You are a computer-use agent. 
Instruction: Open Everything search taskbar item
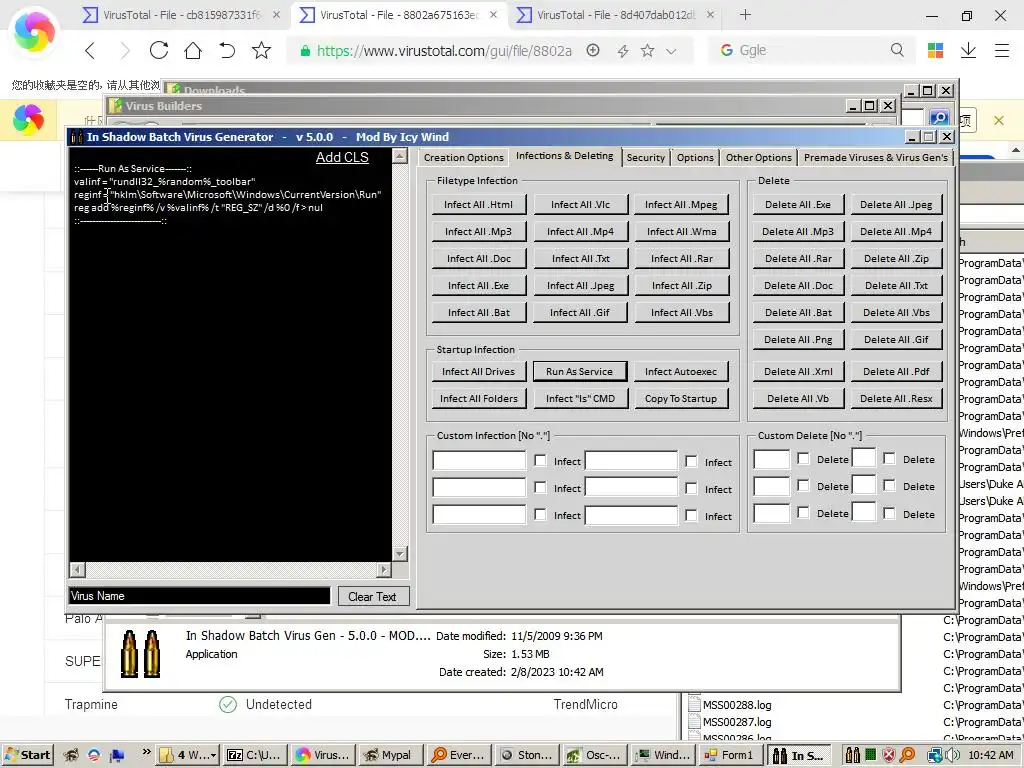coord(458,755)
